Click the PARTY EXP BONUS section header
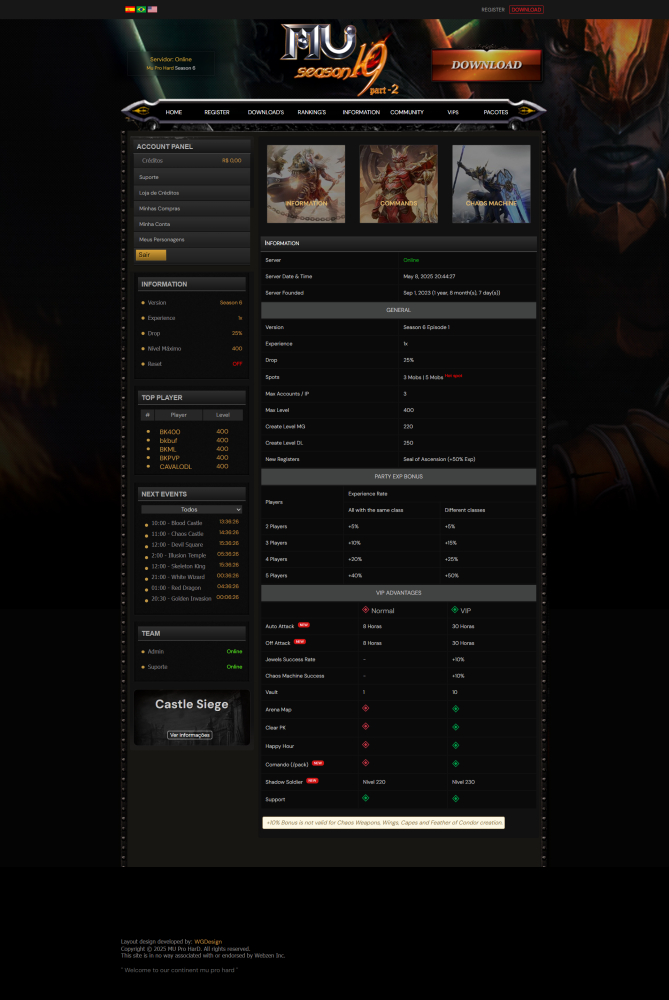The image size is (669, 1000). [399, 476]
